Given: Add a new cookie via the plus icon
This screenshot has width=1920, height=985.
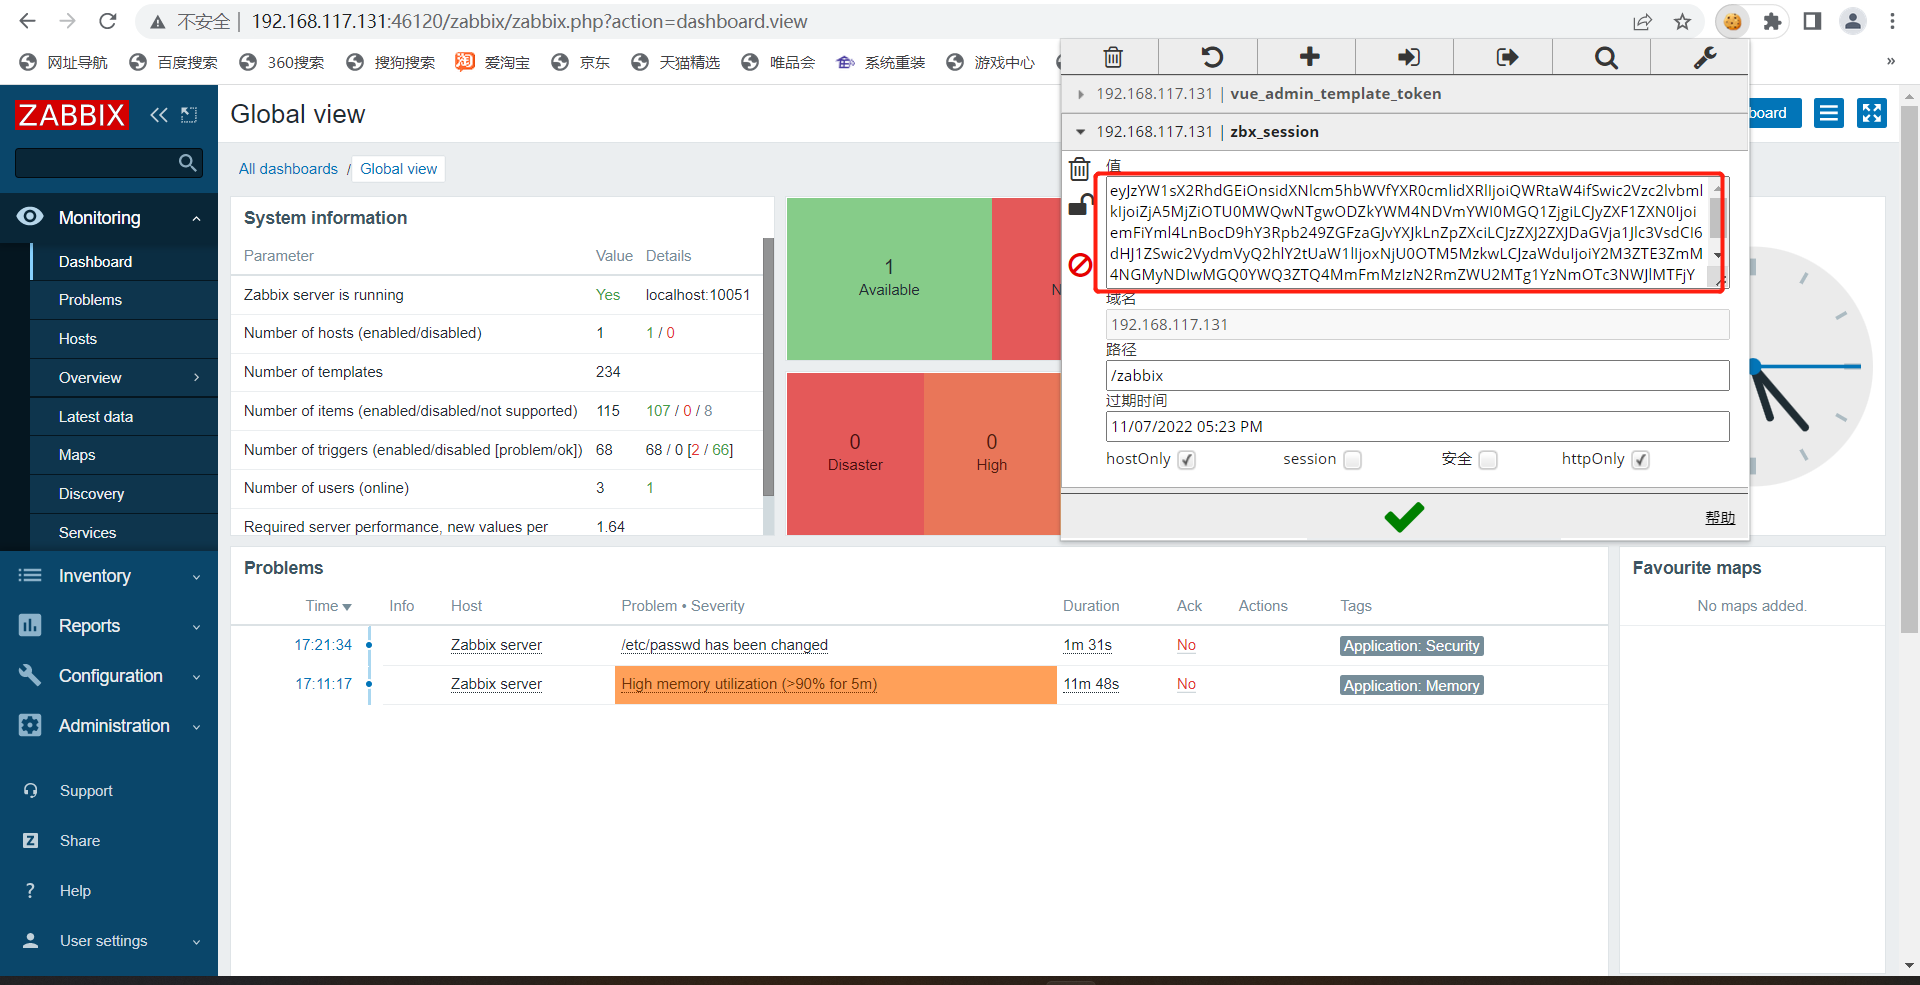Looking at the screenshot, I should point(1306,57).
